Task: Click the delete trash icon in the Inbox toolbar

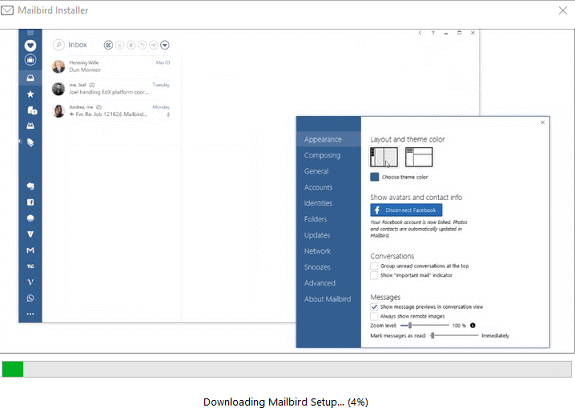Action: tap(131, 45)
